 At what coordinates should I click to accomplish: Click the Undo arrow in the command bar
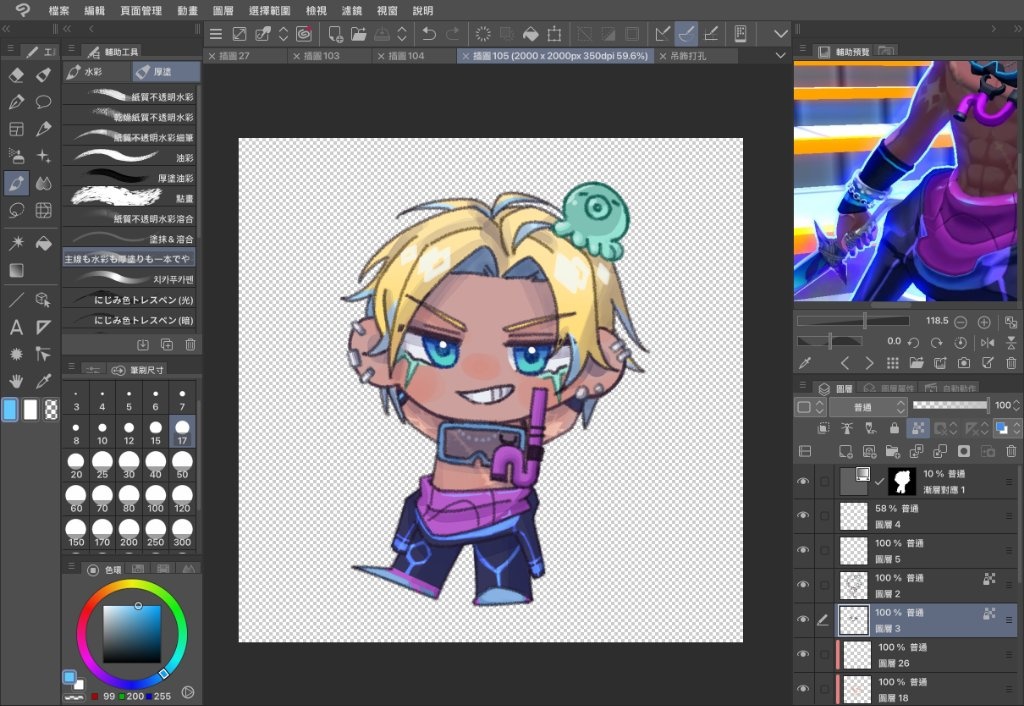(x=428, y=34)
